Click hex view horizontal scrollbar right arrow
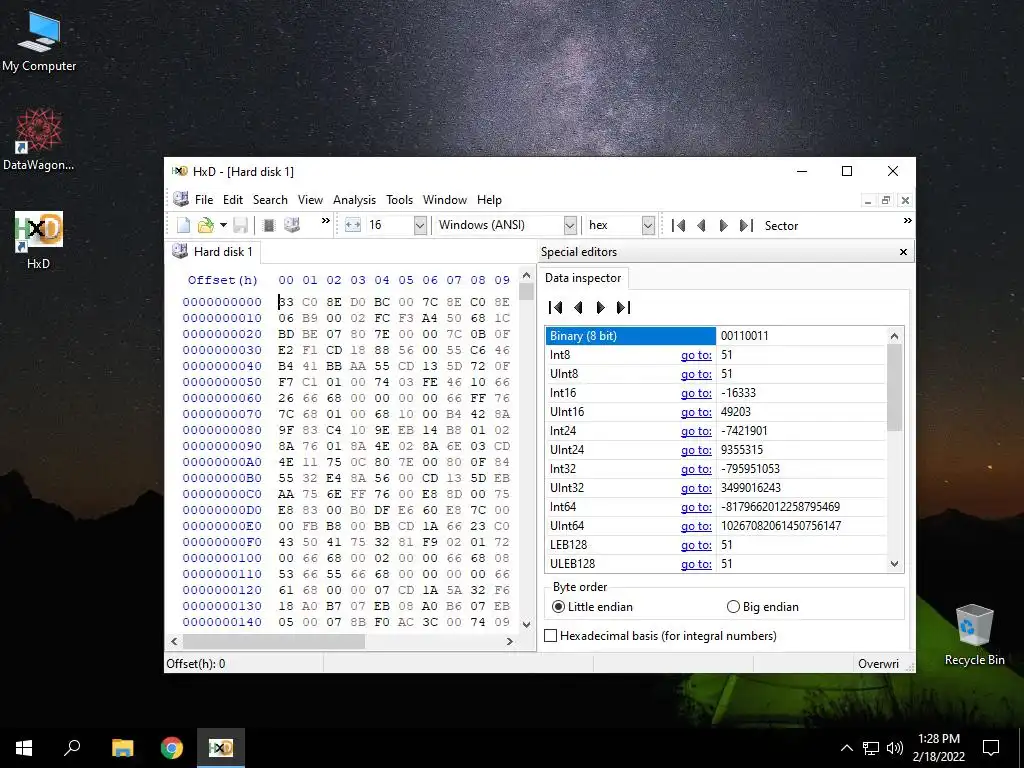The image size is (1024, 768). click(509, 641)
